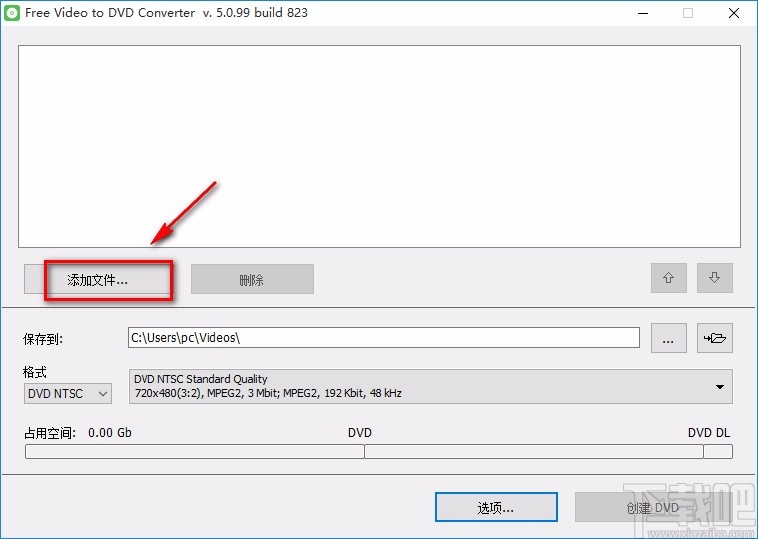
Task: Click the app icon in title bar
Action: pos(12,13)
